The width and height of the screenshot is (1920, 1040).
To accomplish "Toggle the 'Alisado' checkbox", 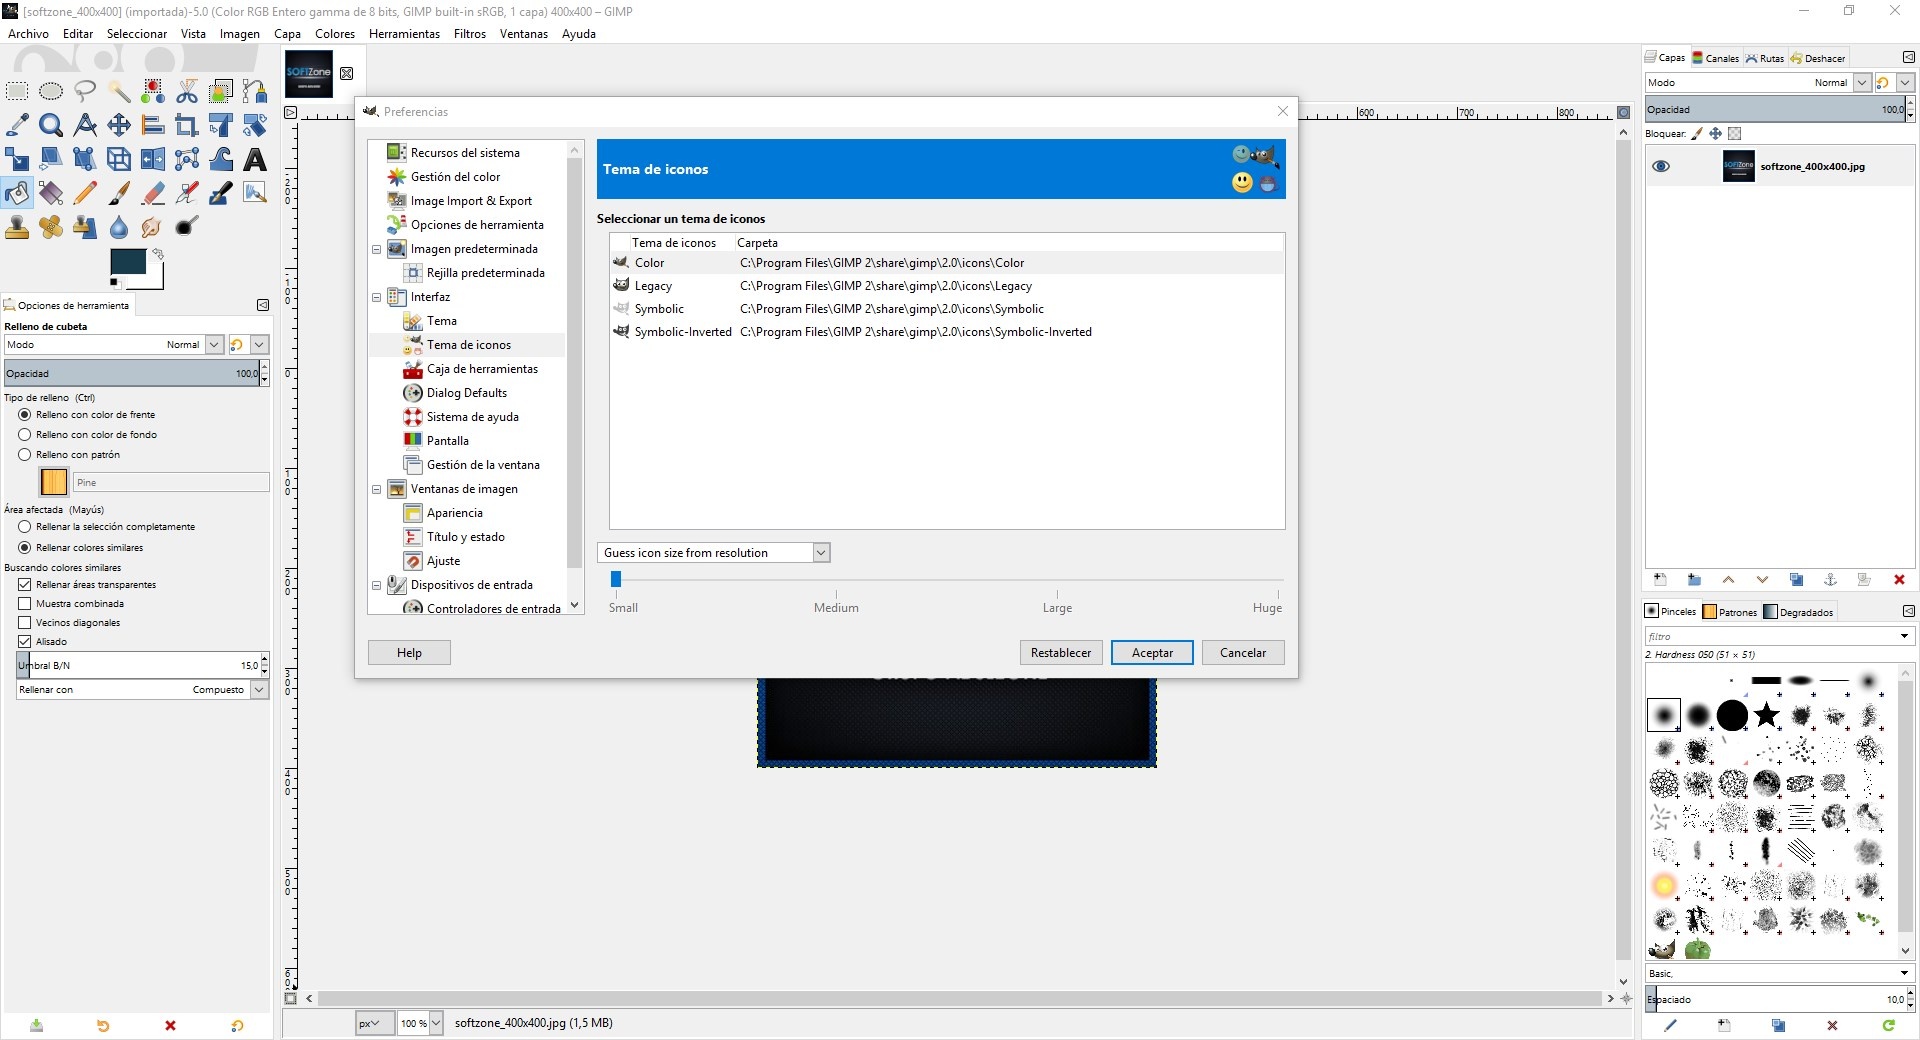I will tap(25, 642).
